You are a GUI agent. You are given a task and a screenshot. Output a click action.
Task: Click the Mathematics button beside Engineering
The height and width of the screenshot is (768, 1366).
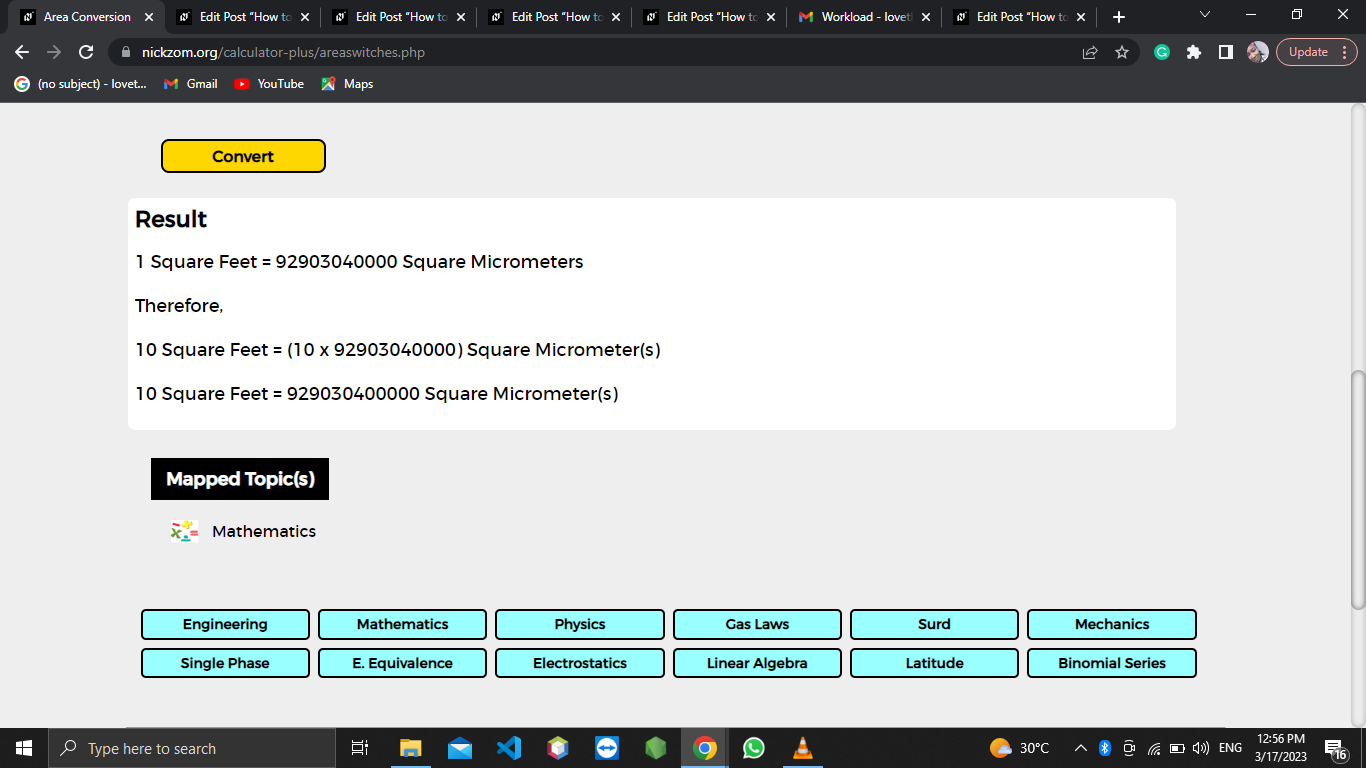pyautogui.click(x=402, y=624)
